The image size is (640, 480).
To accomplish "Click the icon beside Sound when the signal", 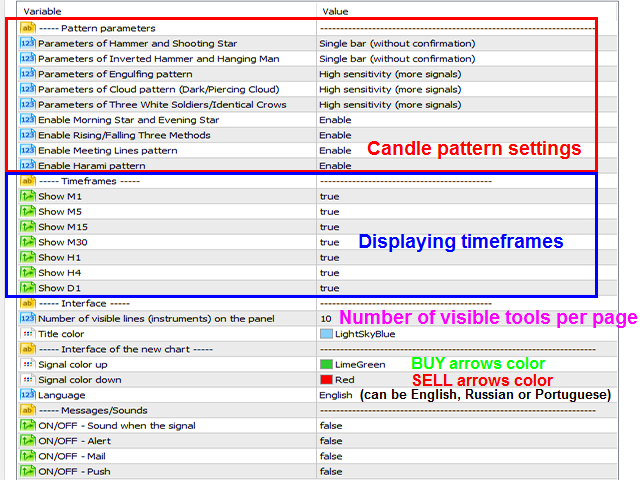I will pyautogui.click(x=27, y=426).
